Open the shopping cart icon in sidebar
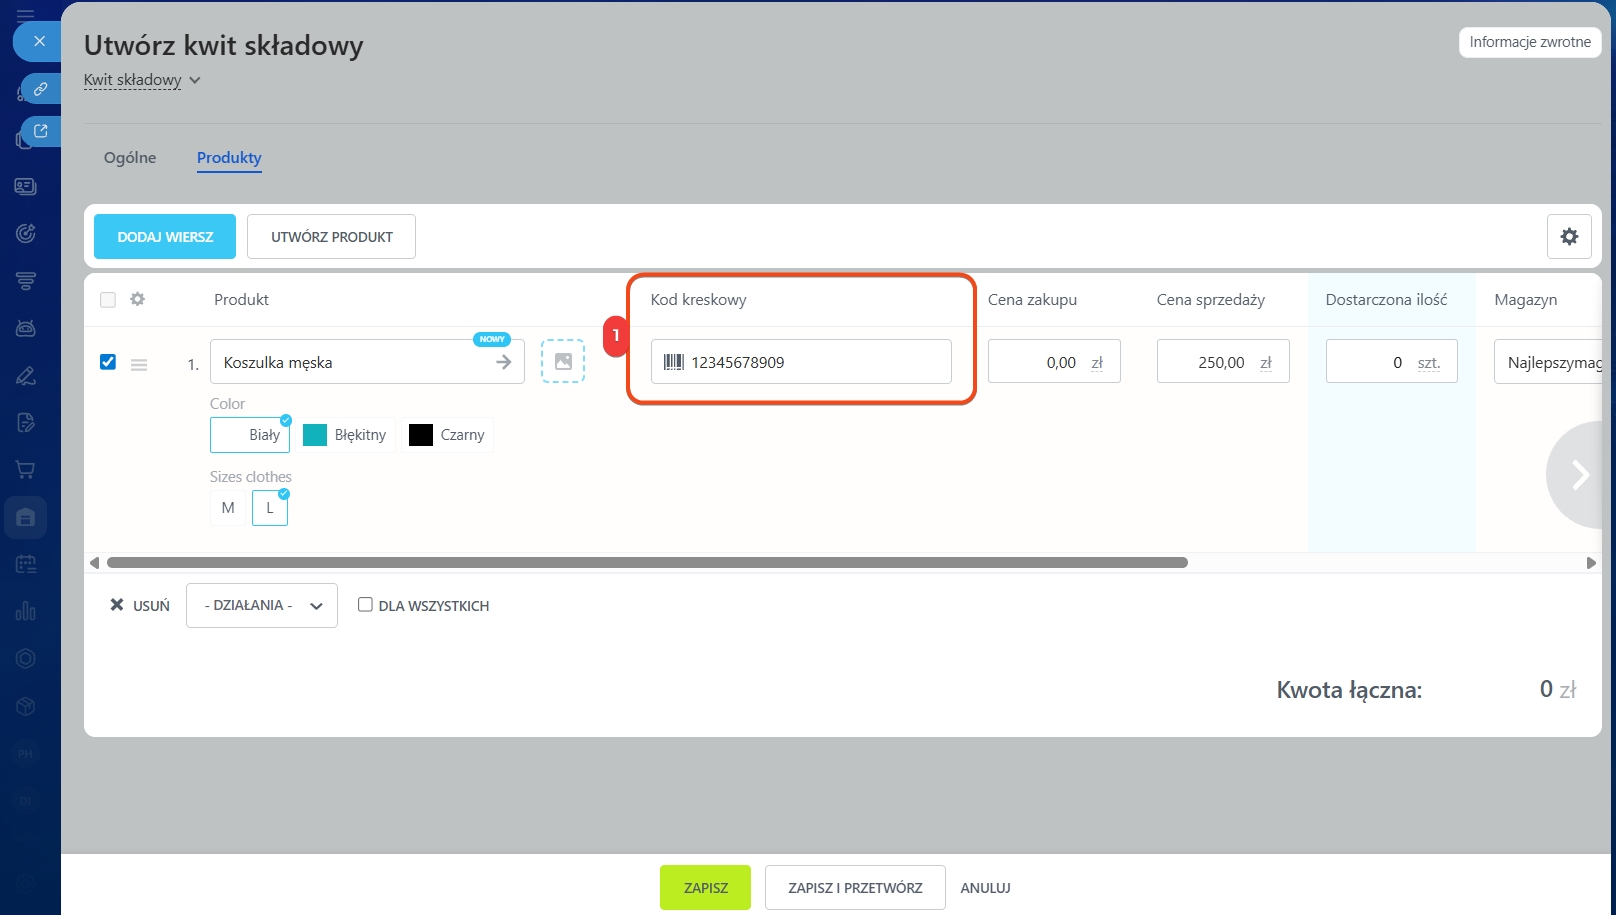 [x=26, y=470]
